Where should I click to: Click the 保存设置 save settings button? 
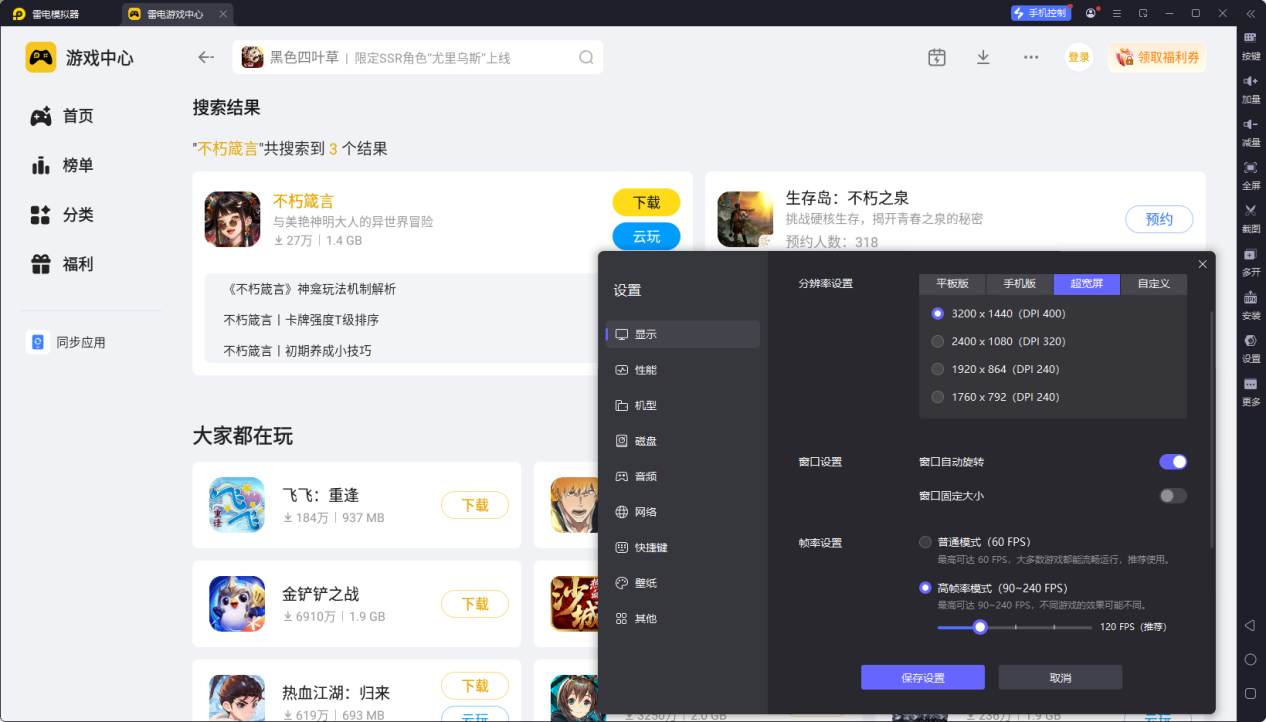point(922,677)
